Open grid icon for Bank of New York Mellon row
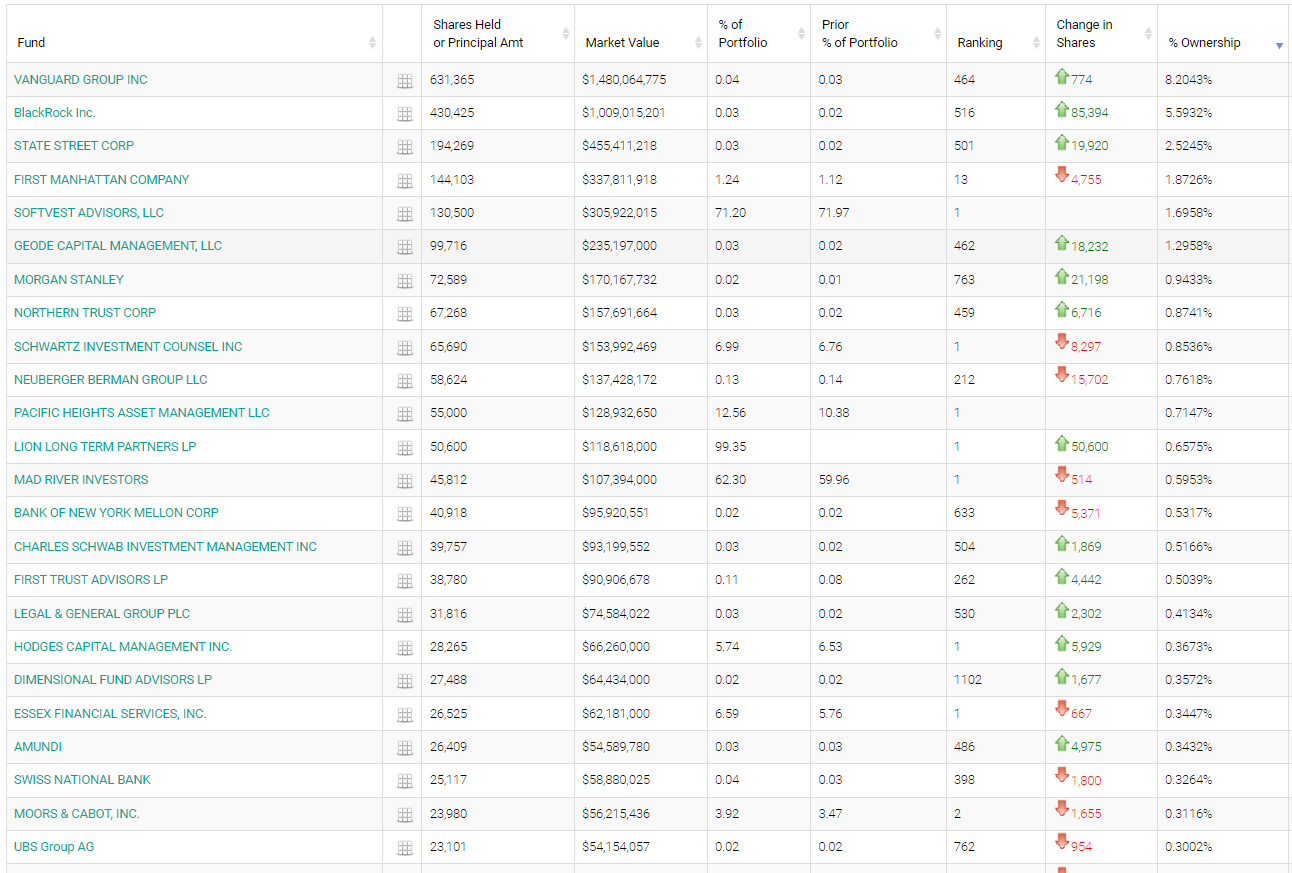The height and width of the screenshot is (873, 1292). click(x=405, y=514)
